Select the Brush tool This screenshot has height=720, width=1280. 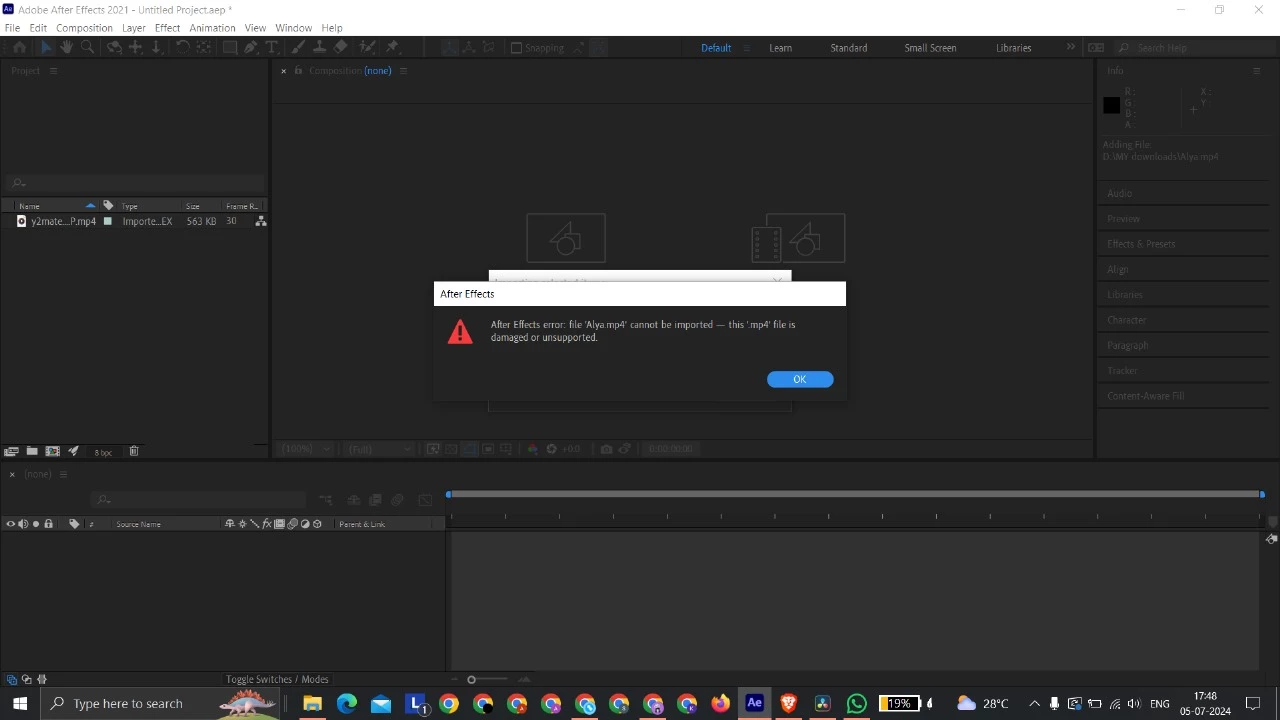point(298,47)
